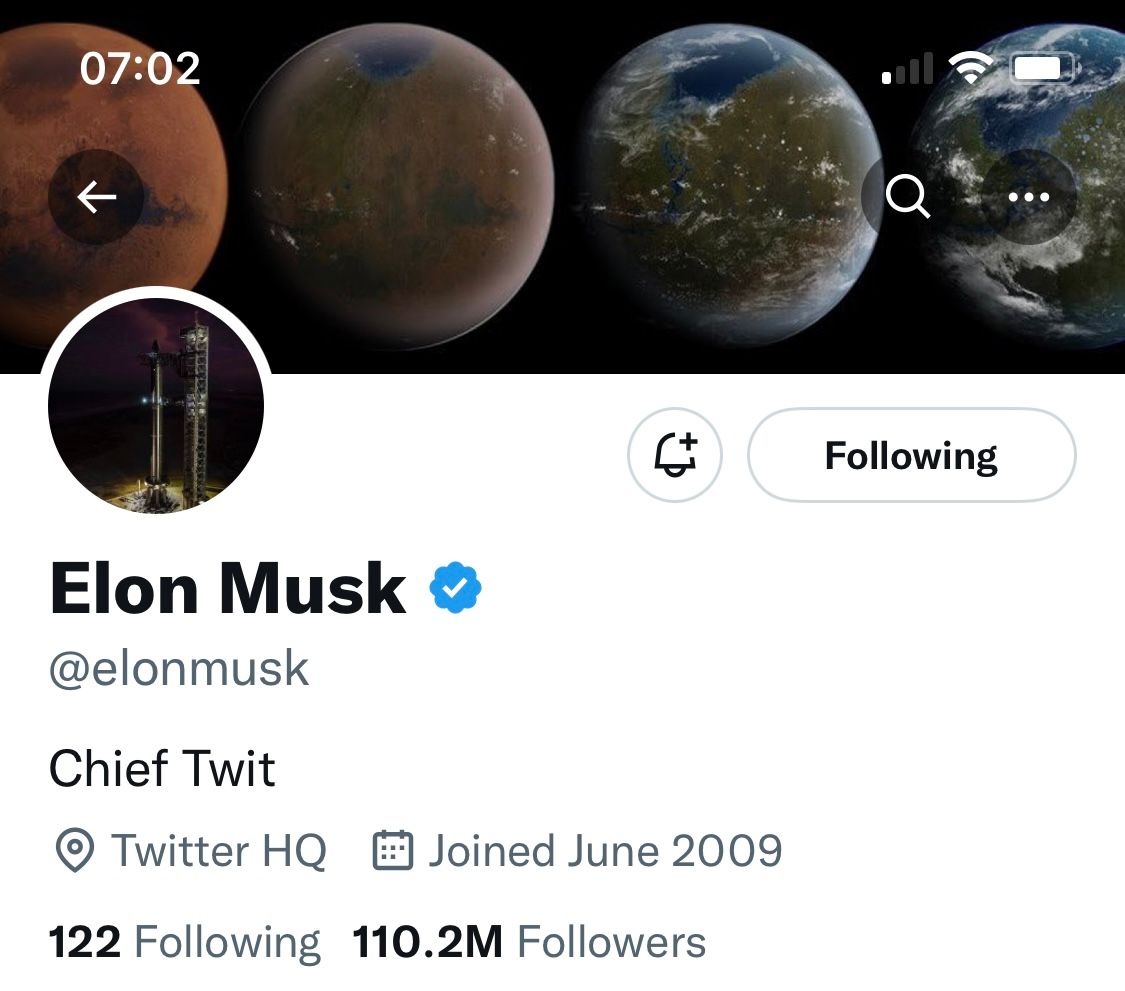Open the profile search magnifier

(x=908, y=197)
